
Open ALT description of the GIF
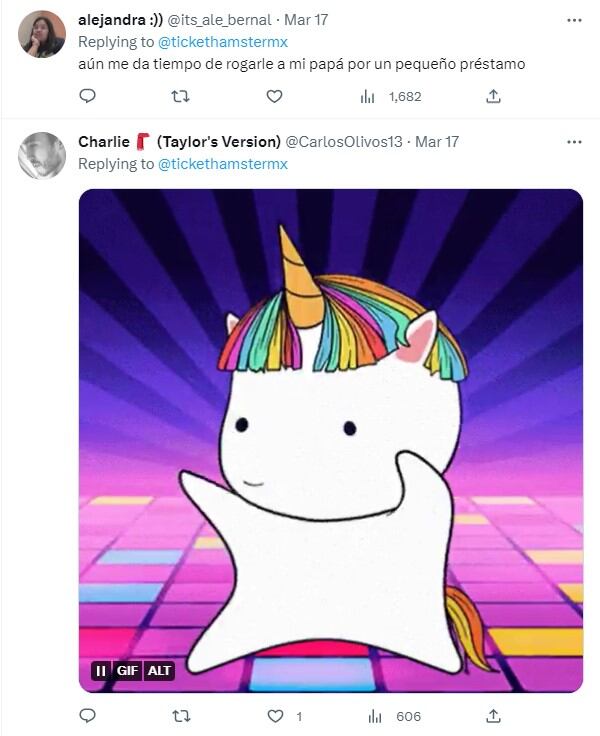159,670
